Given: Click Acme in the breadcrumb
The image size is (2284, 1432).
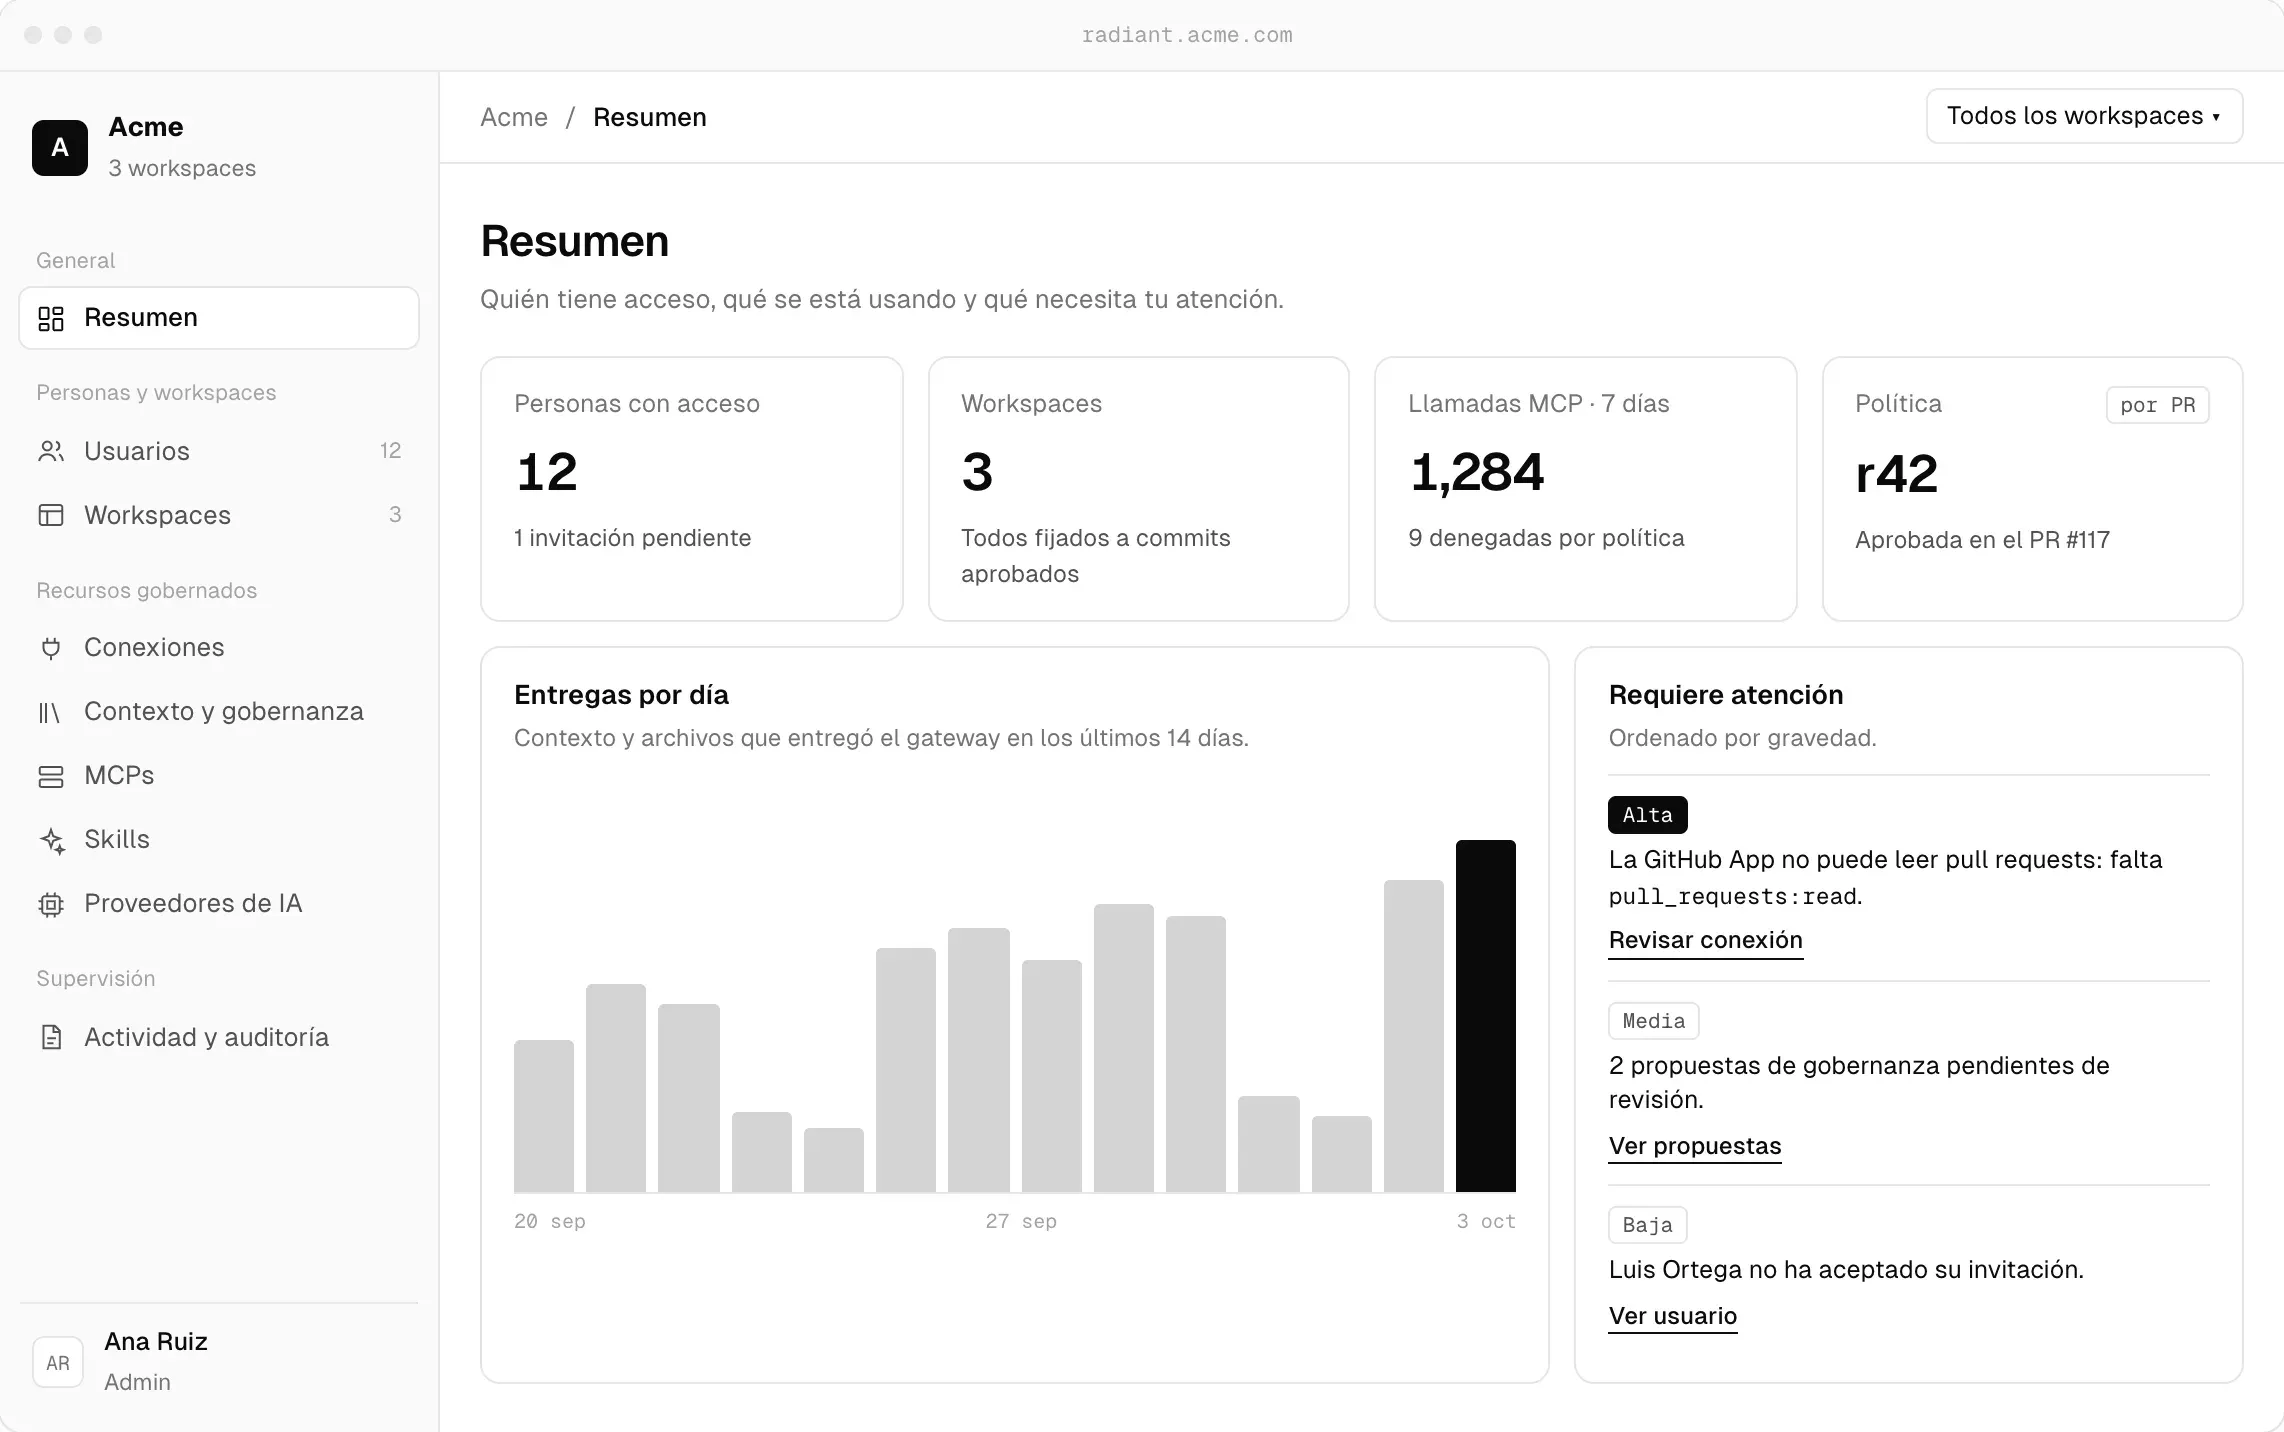Looking at the screenshot, I should (514, 117).
